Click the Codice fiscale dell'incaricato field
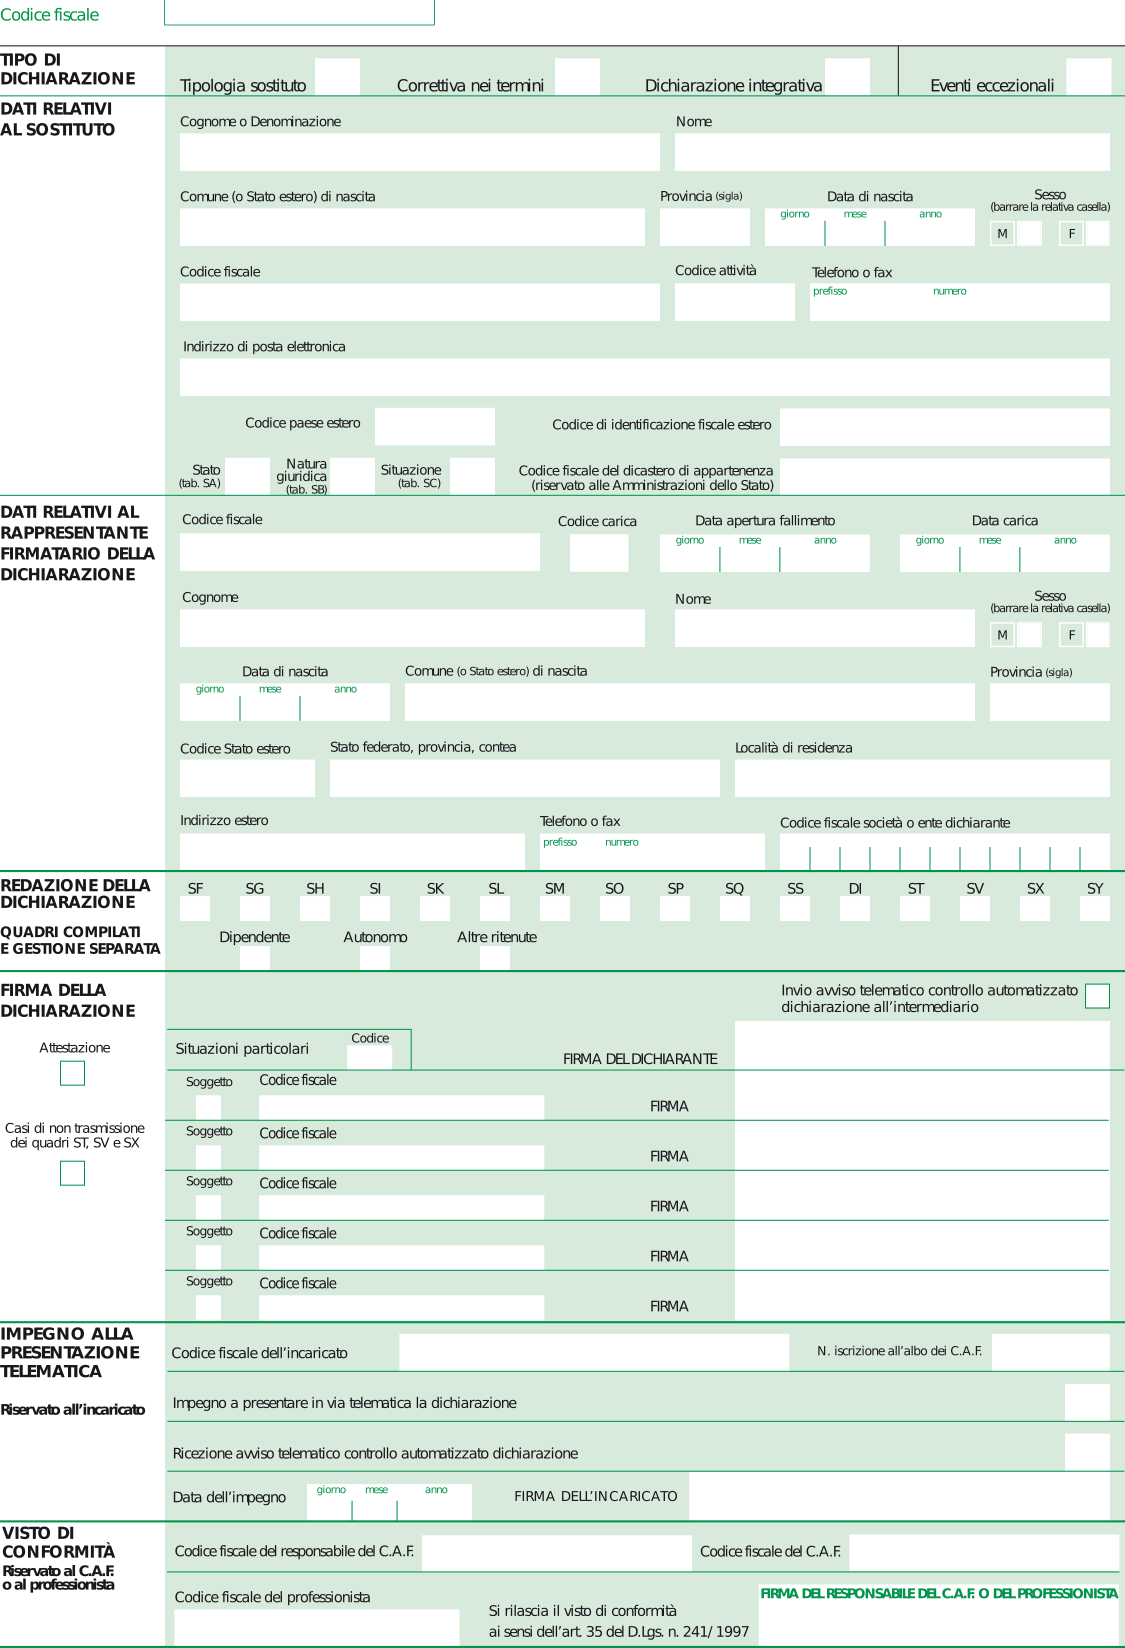 (x=594, y=1352)
